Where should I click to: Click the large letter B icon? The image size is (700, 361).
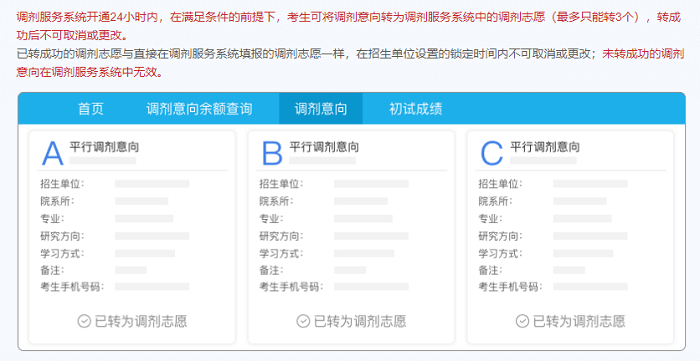(272, 153)
